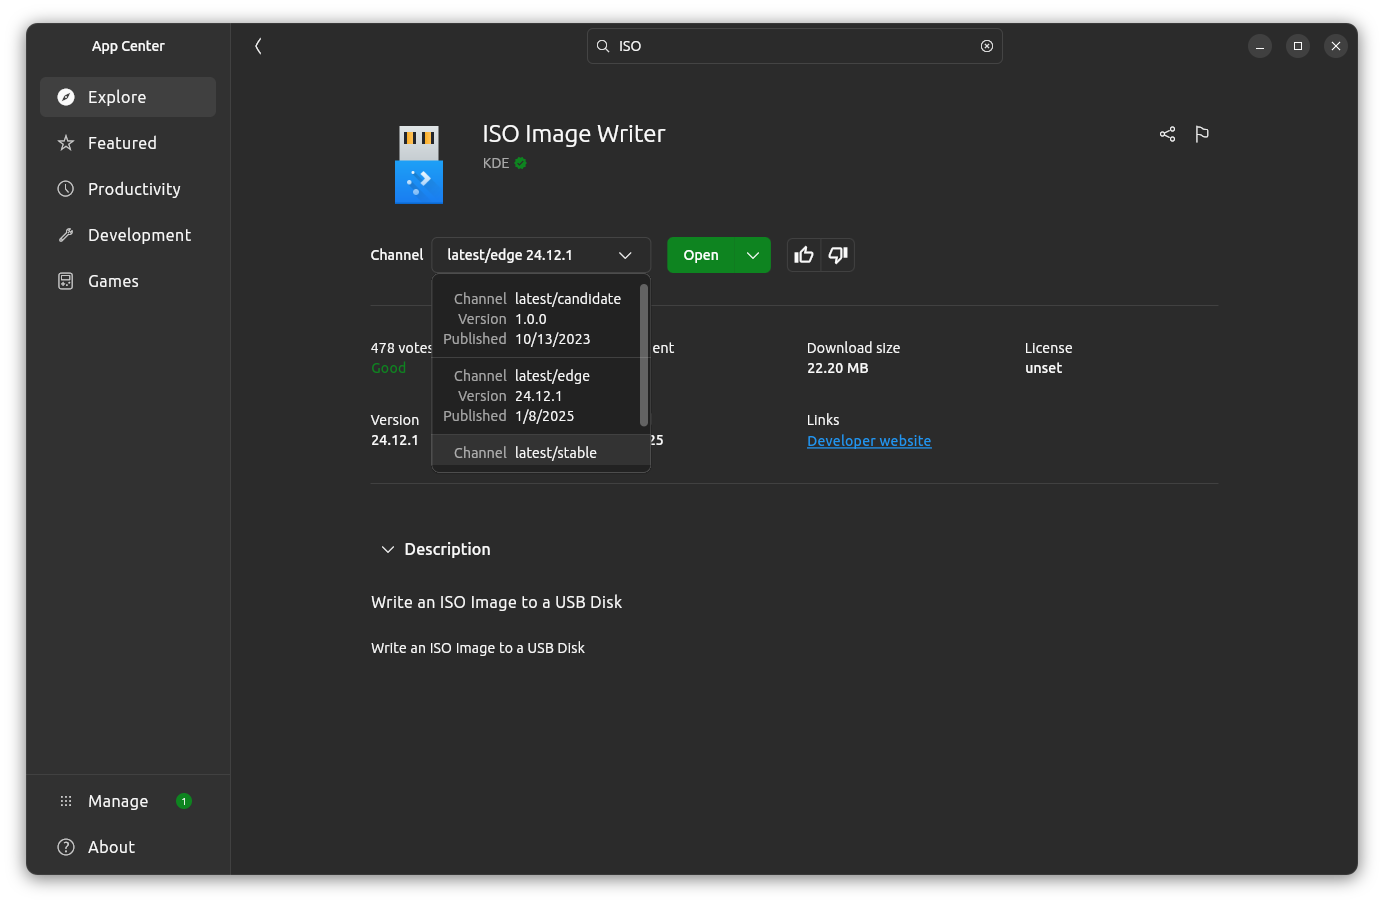Screen dimensions: 1384x904
Task: Open the About page
Action: tap(128, 847)
